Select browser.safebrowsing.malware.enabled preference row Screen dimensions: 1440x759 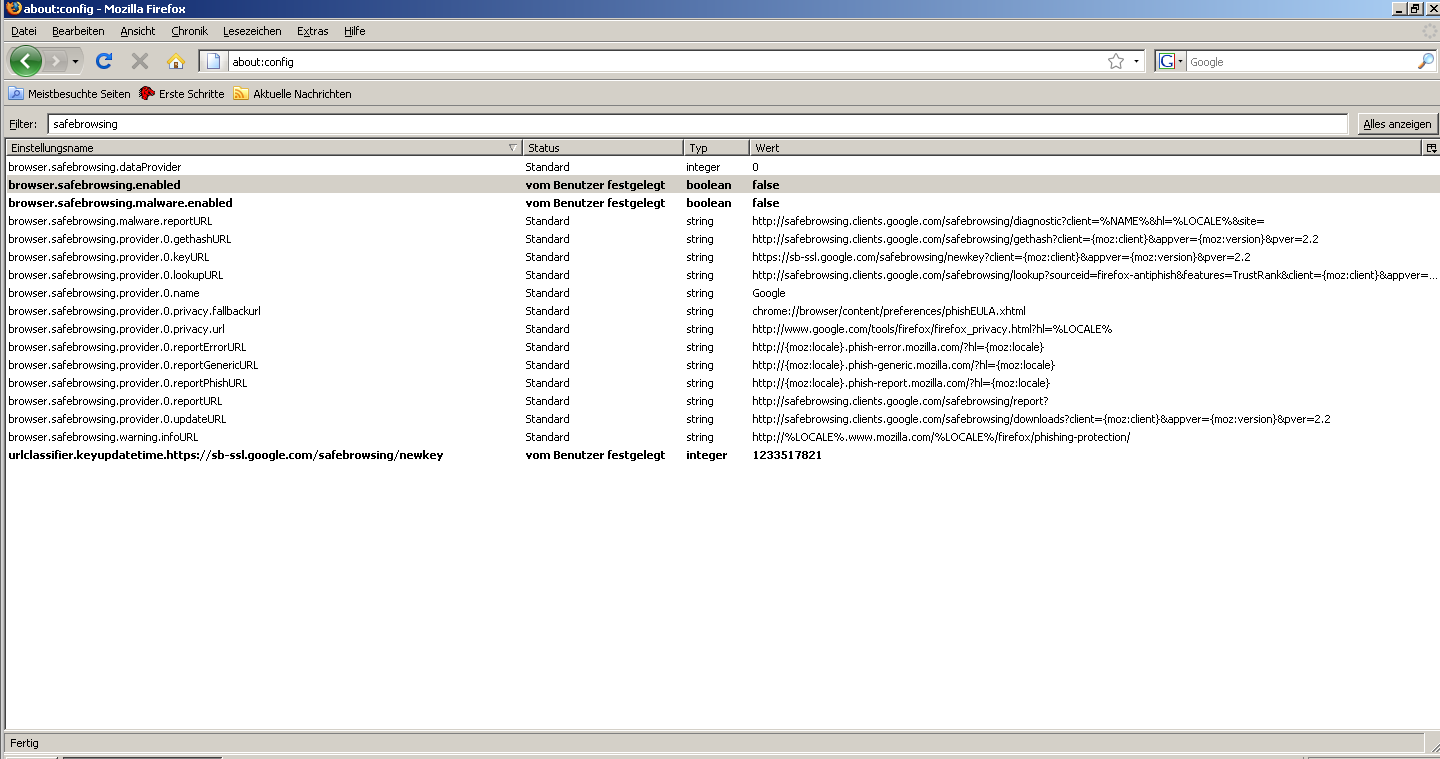coord(720,203)
